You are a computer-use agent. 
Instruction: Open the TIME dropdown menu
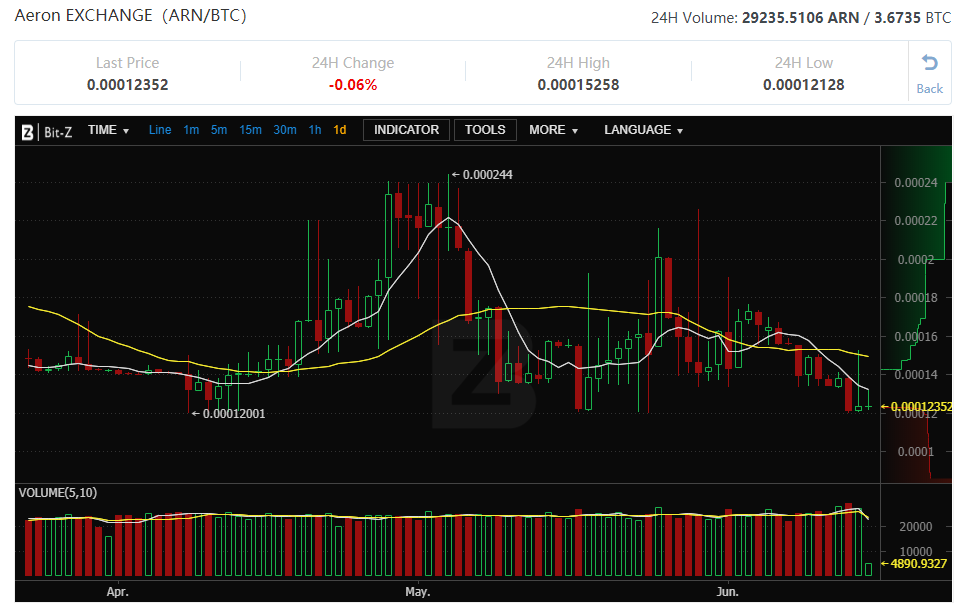(108, 130)
